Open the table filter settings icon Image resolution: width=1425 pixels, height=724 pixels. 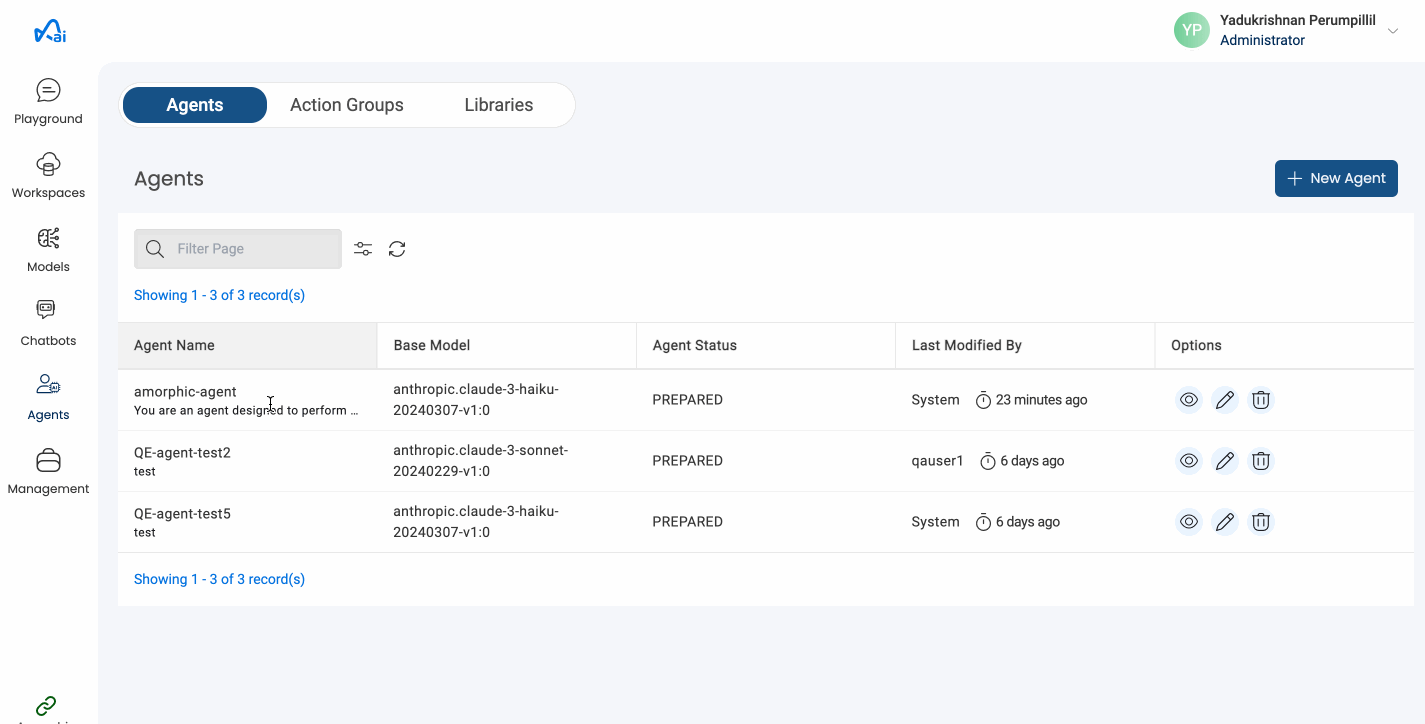pyautogui.click(x=363, y=249)
